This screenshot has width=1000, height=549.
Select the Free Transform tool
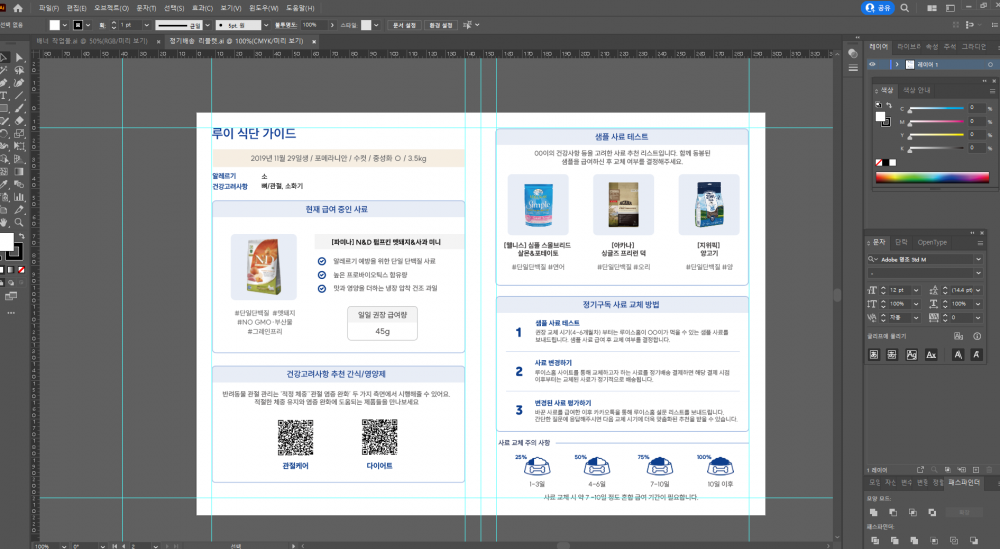(x=19, y=147)
